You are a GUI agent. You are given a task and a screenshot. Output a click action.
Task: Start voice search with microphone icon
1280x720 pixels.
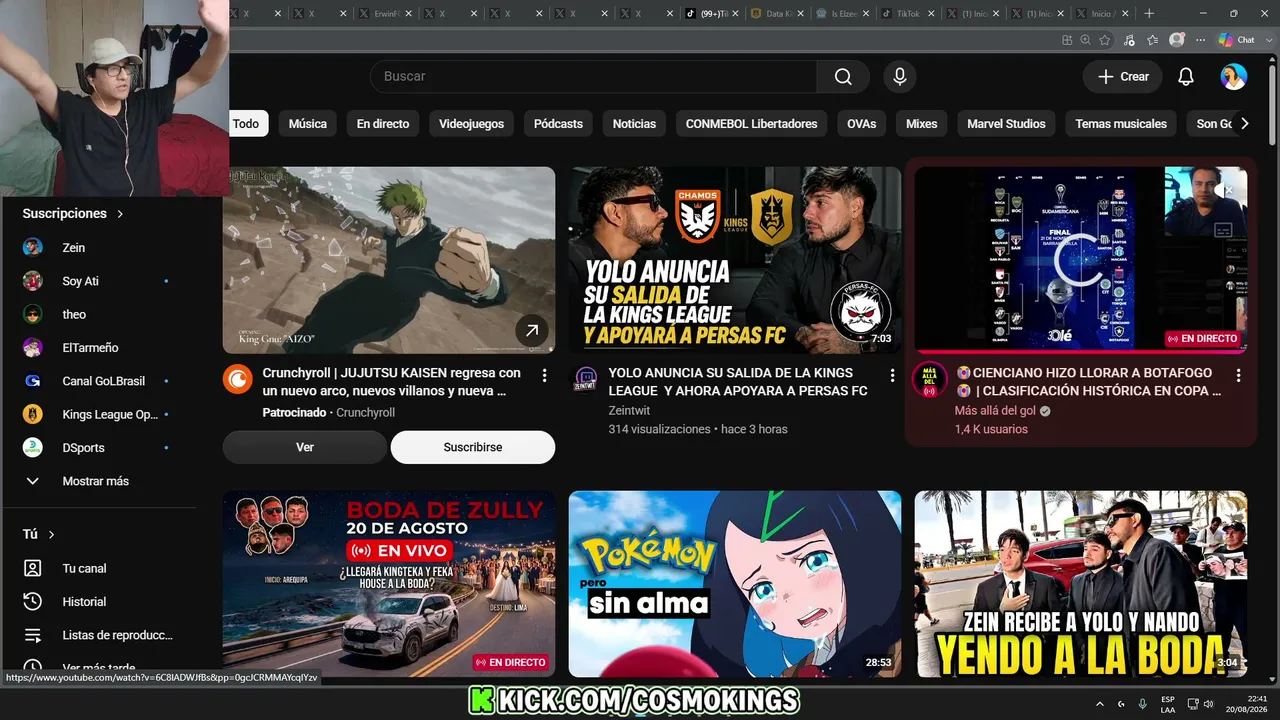[900, 77]
